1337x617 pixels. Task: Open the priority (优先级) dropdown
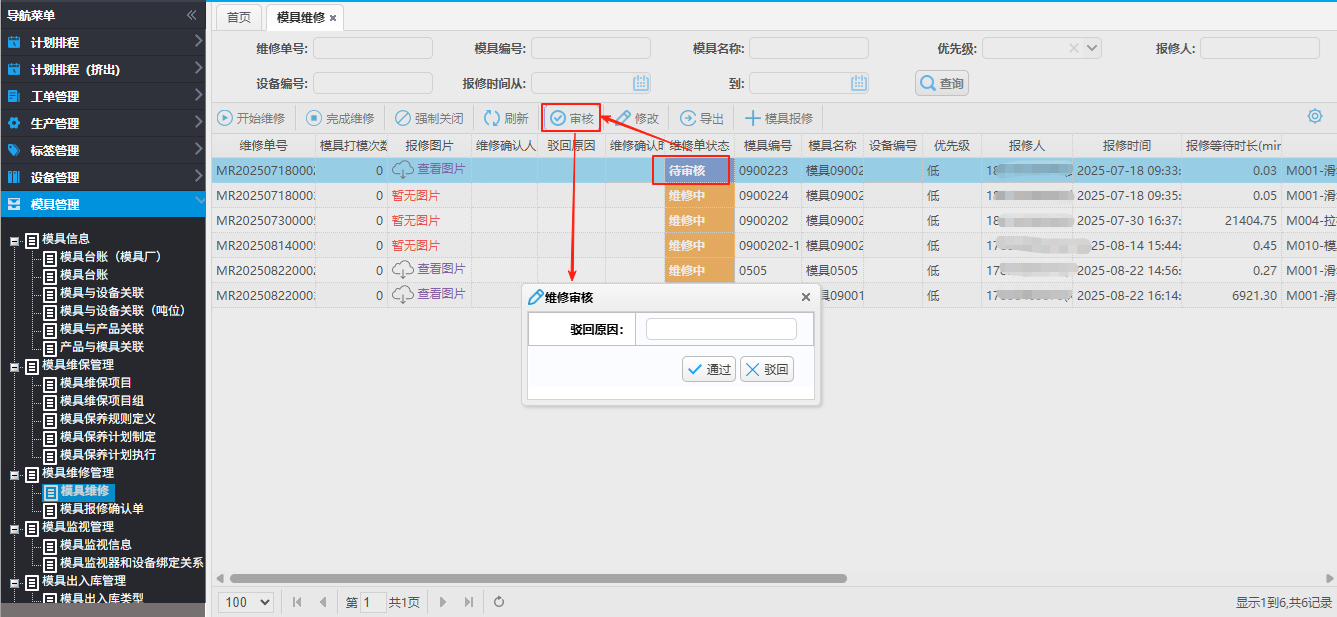[x=1092, y=48]
